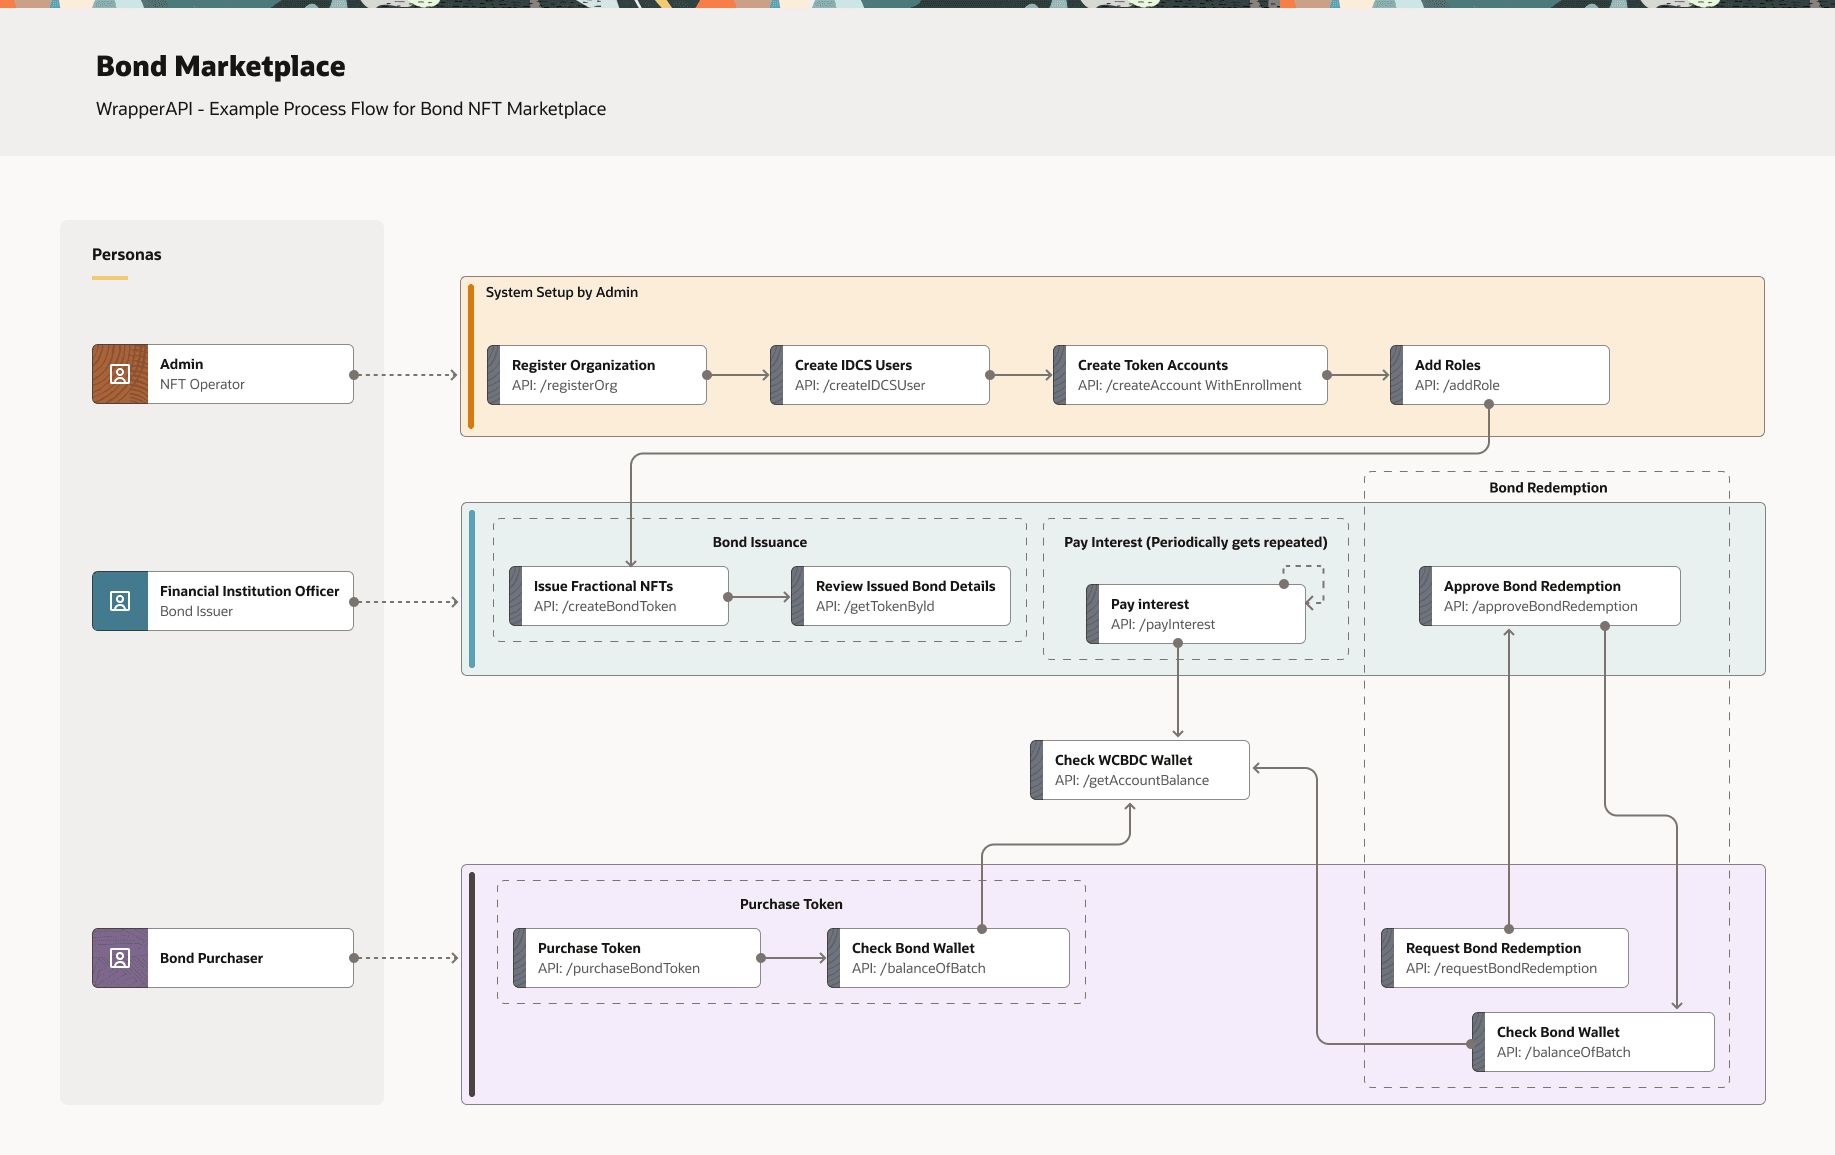The width and height of the screenshot is (1835, 1155).
Task: Click the Financial Institution Officer persona icon
Action: tap(120, 601)
